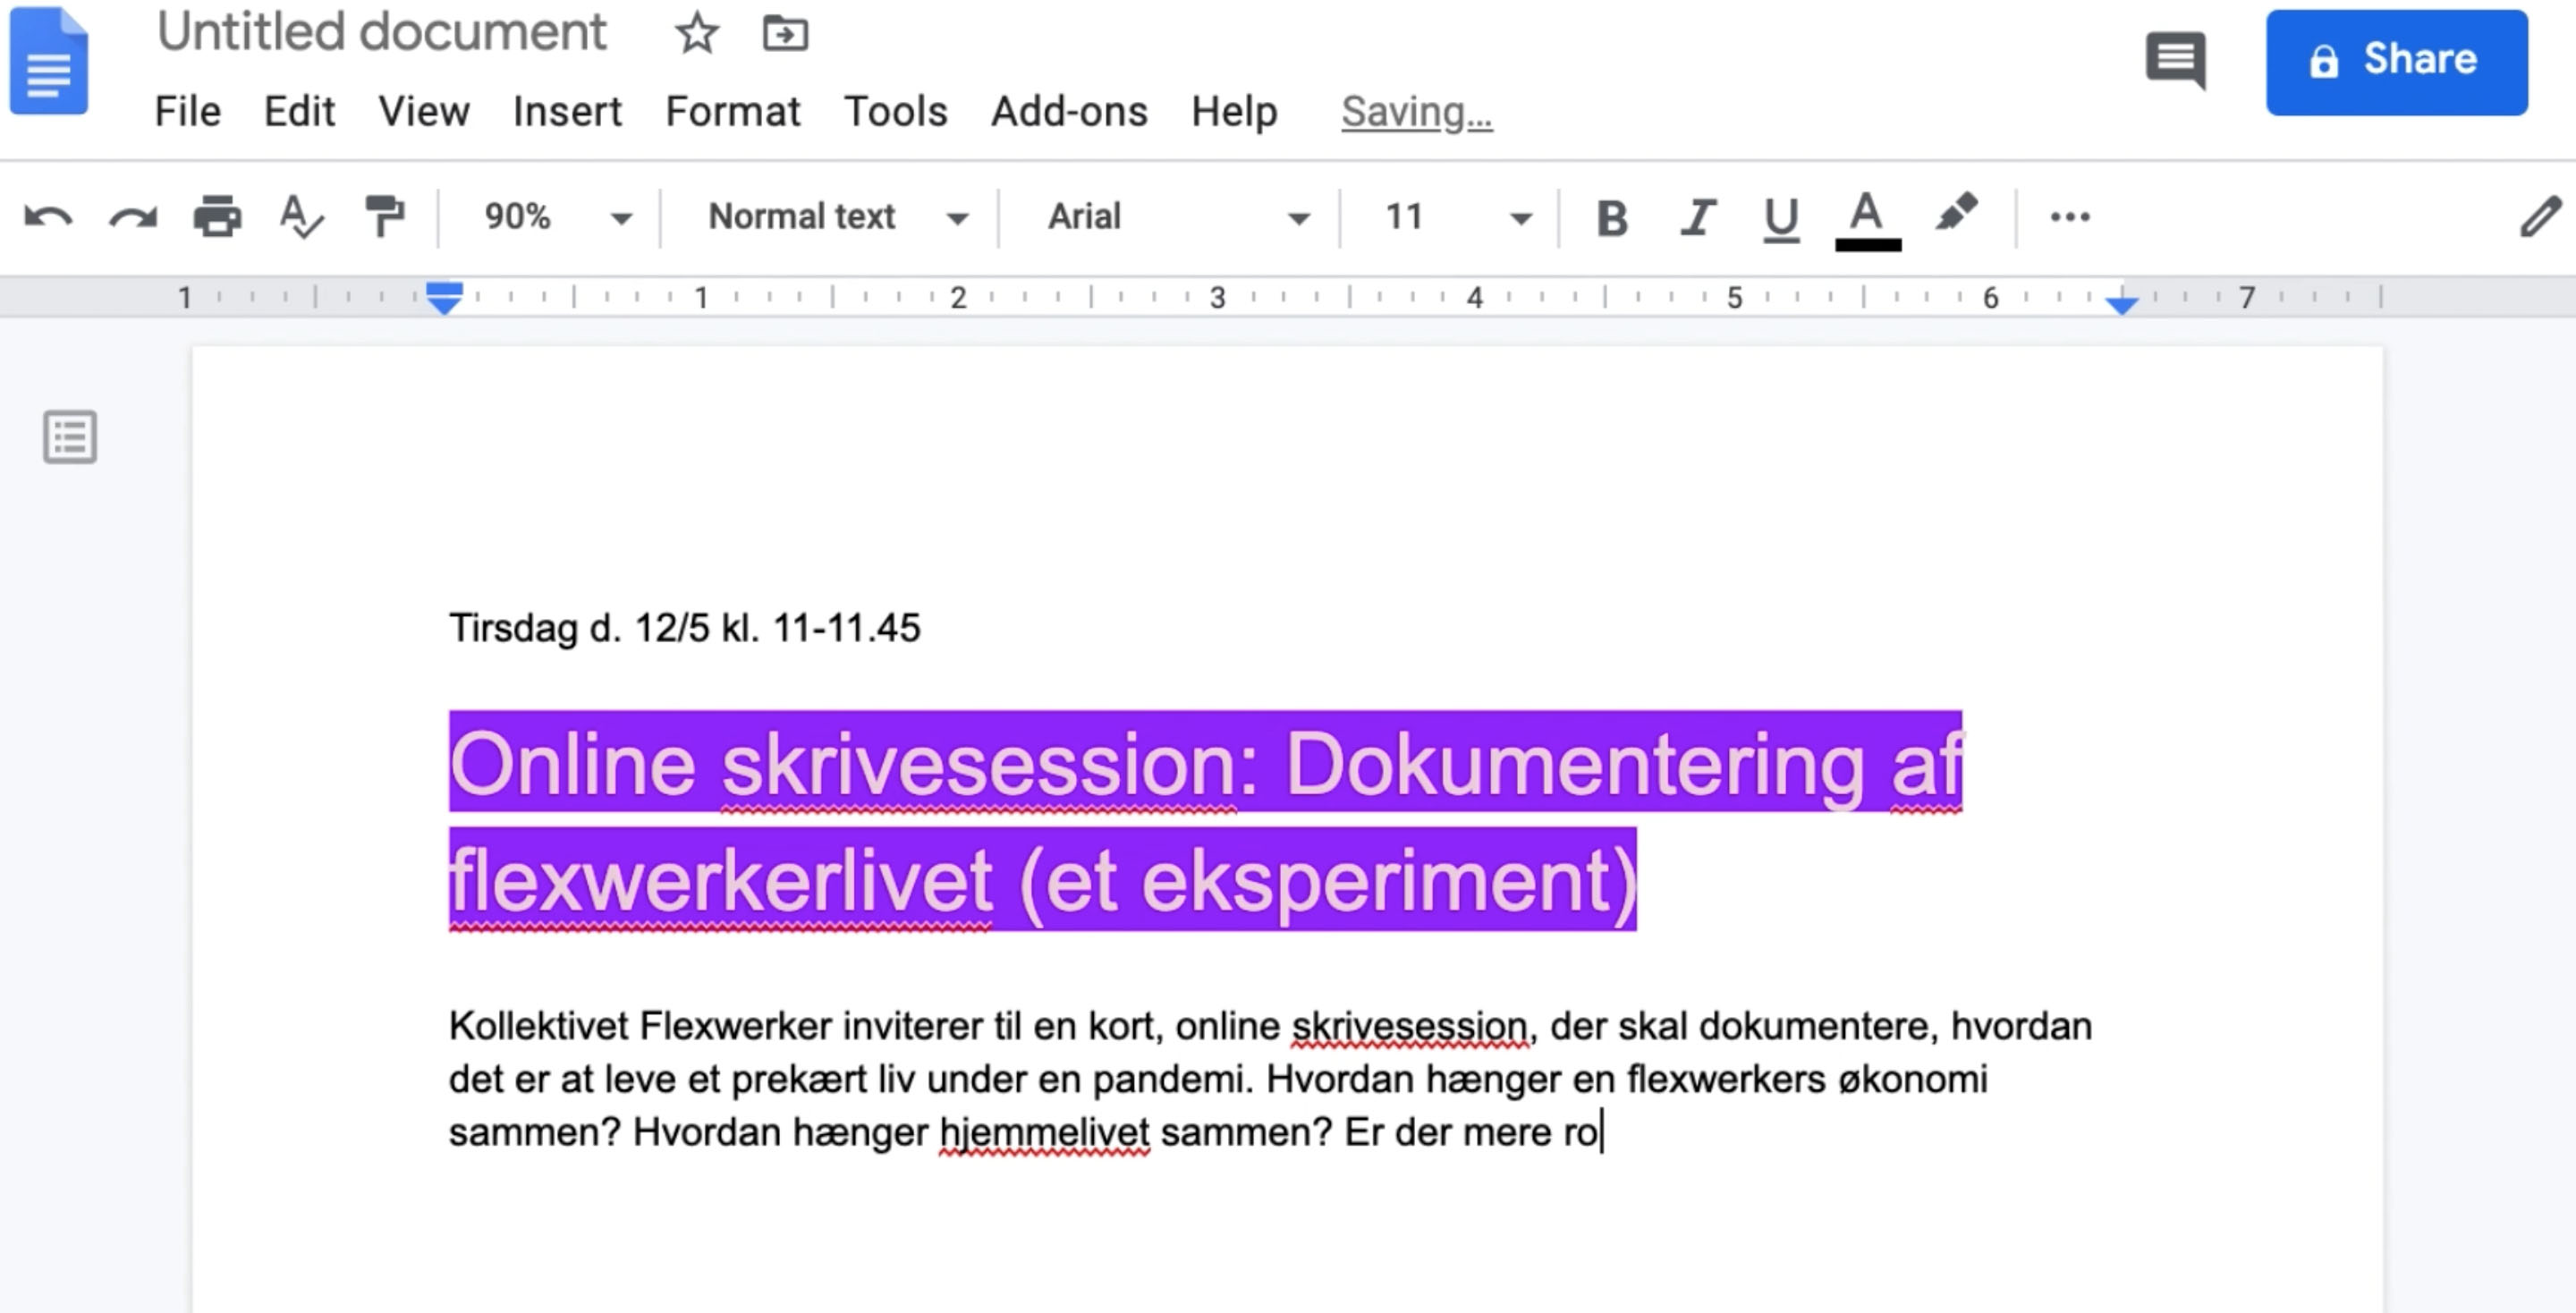This screenshot has width=2576, height=1313.
Task: Open the Add-ons menu
Action: (x=1069, y=111)
